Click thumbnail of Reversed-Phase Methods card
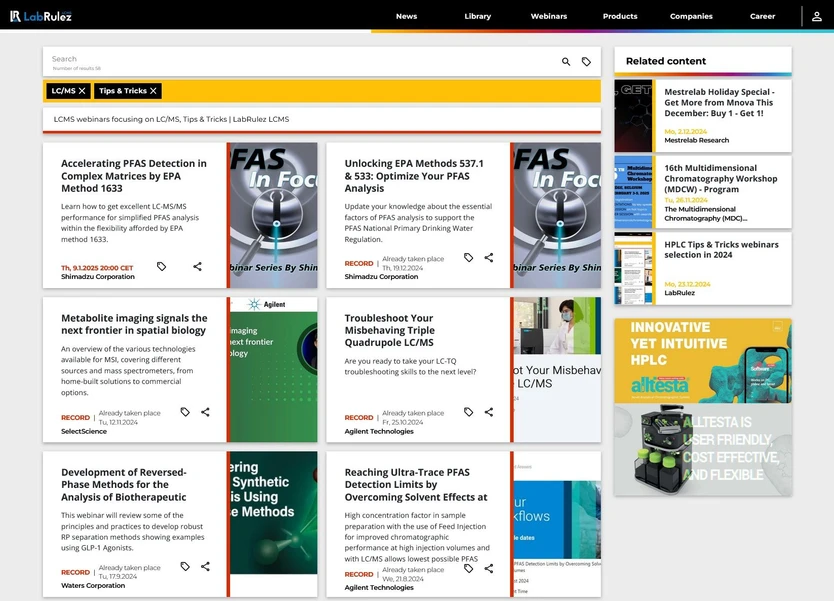The height and width of the screenshot is (601, 834). click(x=274, y=524)
